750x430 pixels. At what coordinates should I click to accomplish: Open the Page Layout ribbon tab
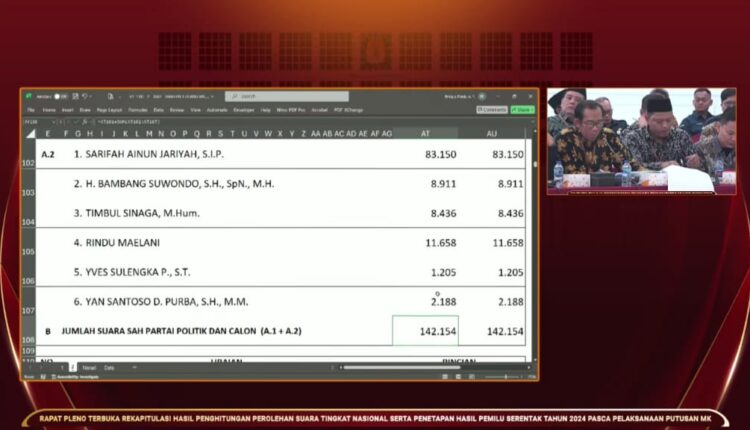click(x=109, y=109)
